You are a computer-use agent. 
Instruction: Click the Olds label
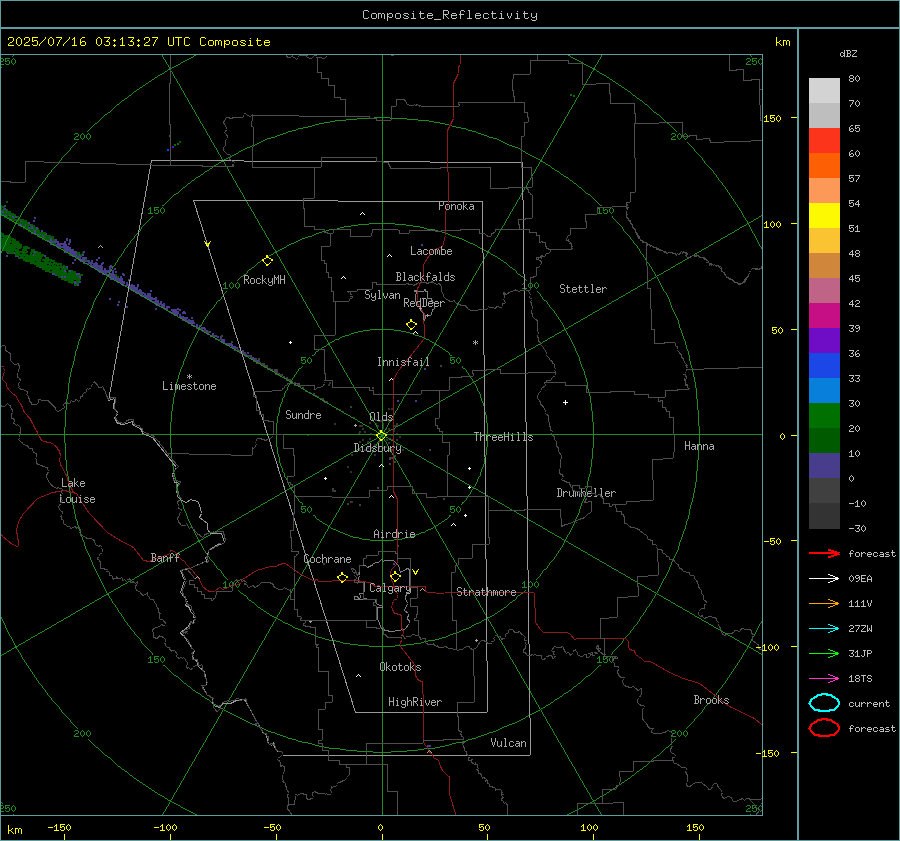click(381, 417)
